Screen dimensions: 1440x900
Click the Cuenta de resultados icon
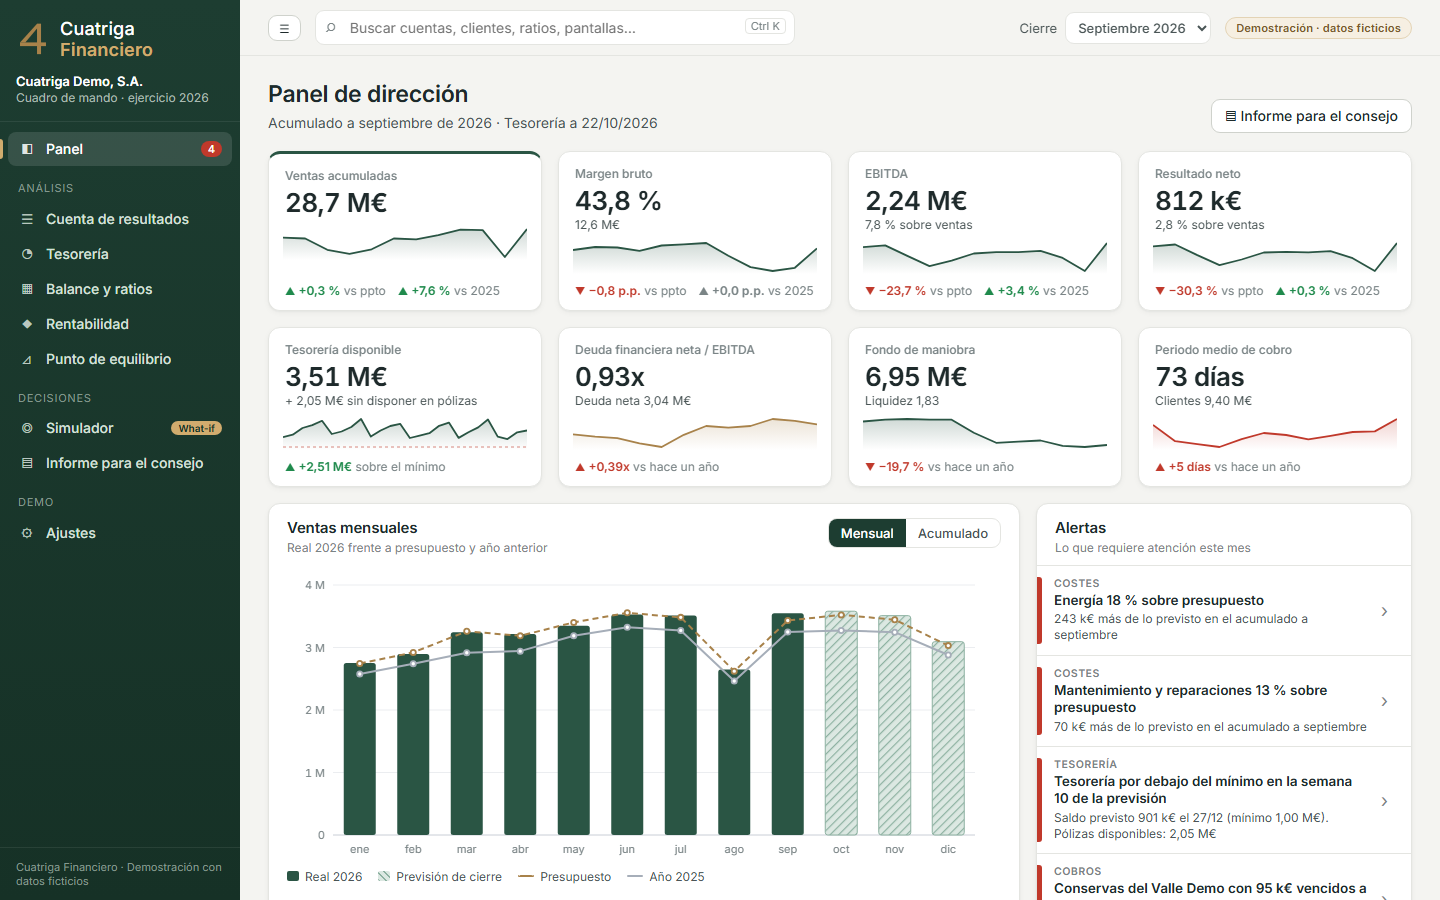(28, 219)
